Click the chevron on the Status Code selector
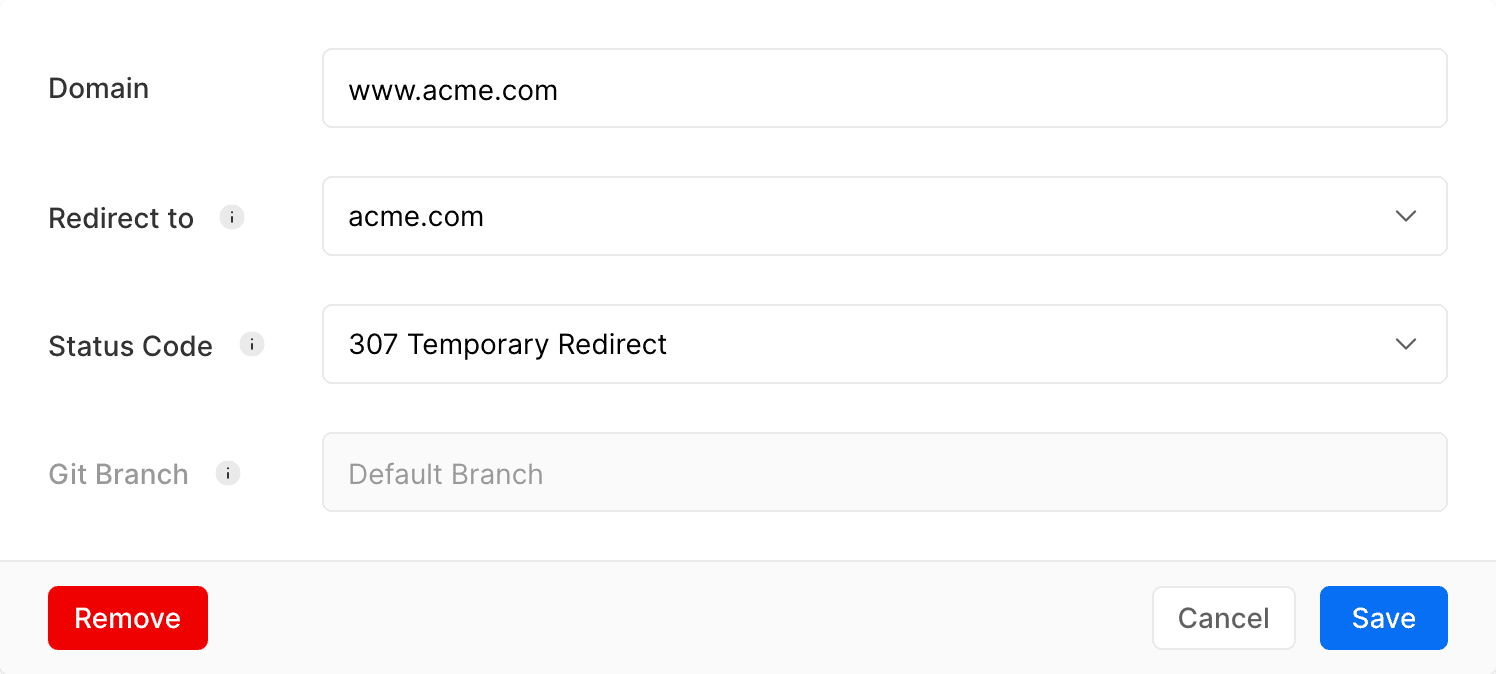Screen dimensions: 1496x674 click(x=1406, y=344)
